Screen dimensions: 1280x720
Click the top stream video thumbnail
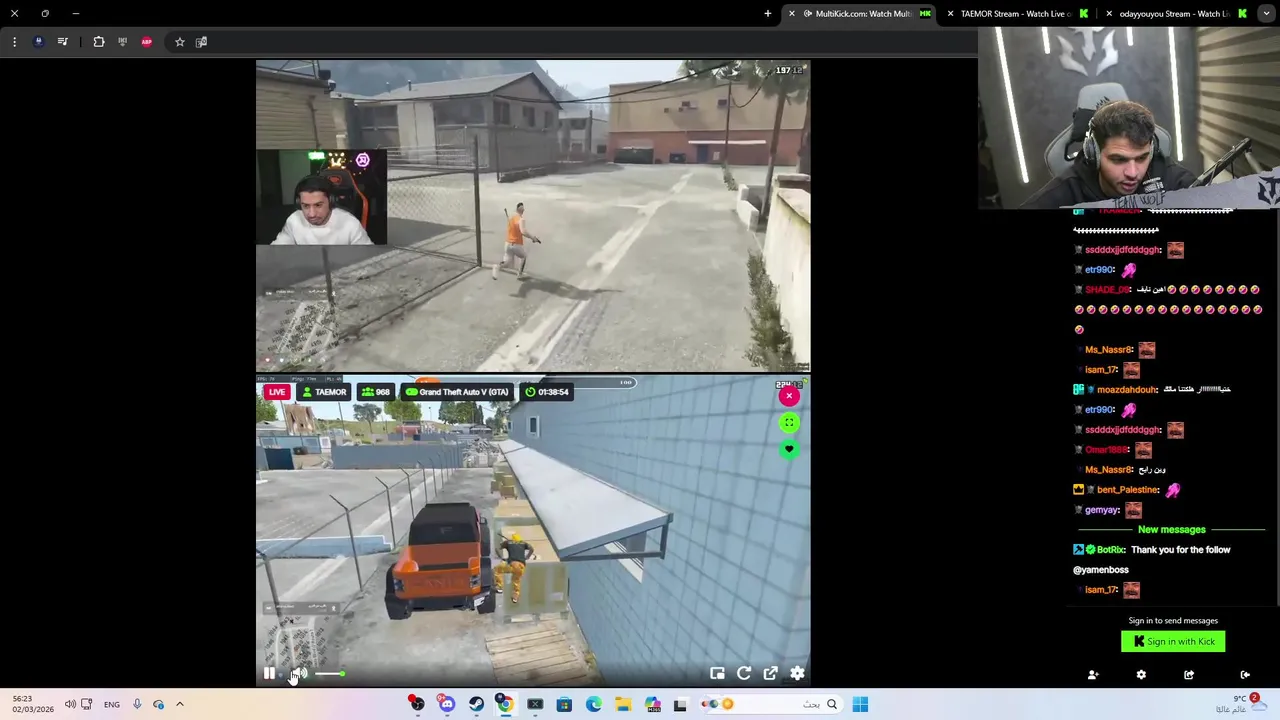click(533, 216)
